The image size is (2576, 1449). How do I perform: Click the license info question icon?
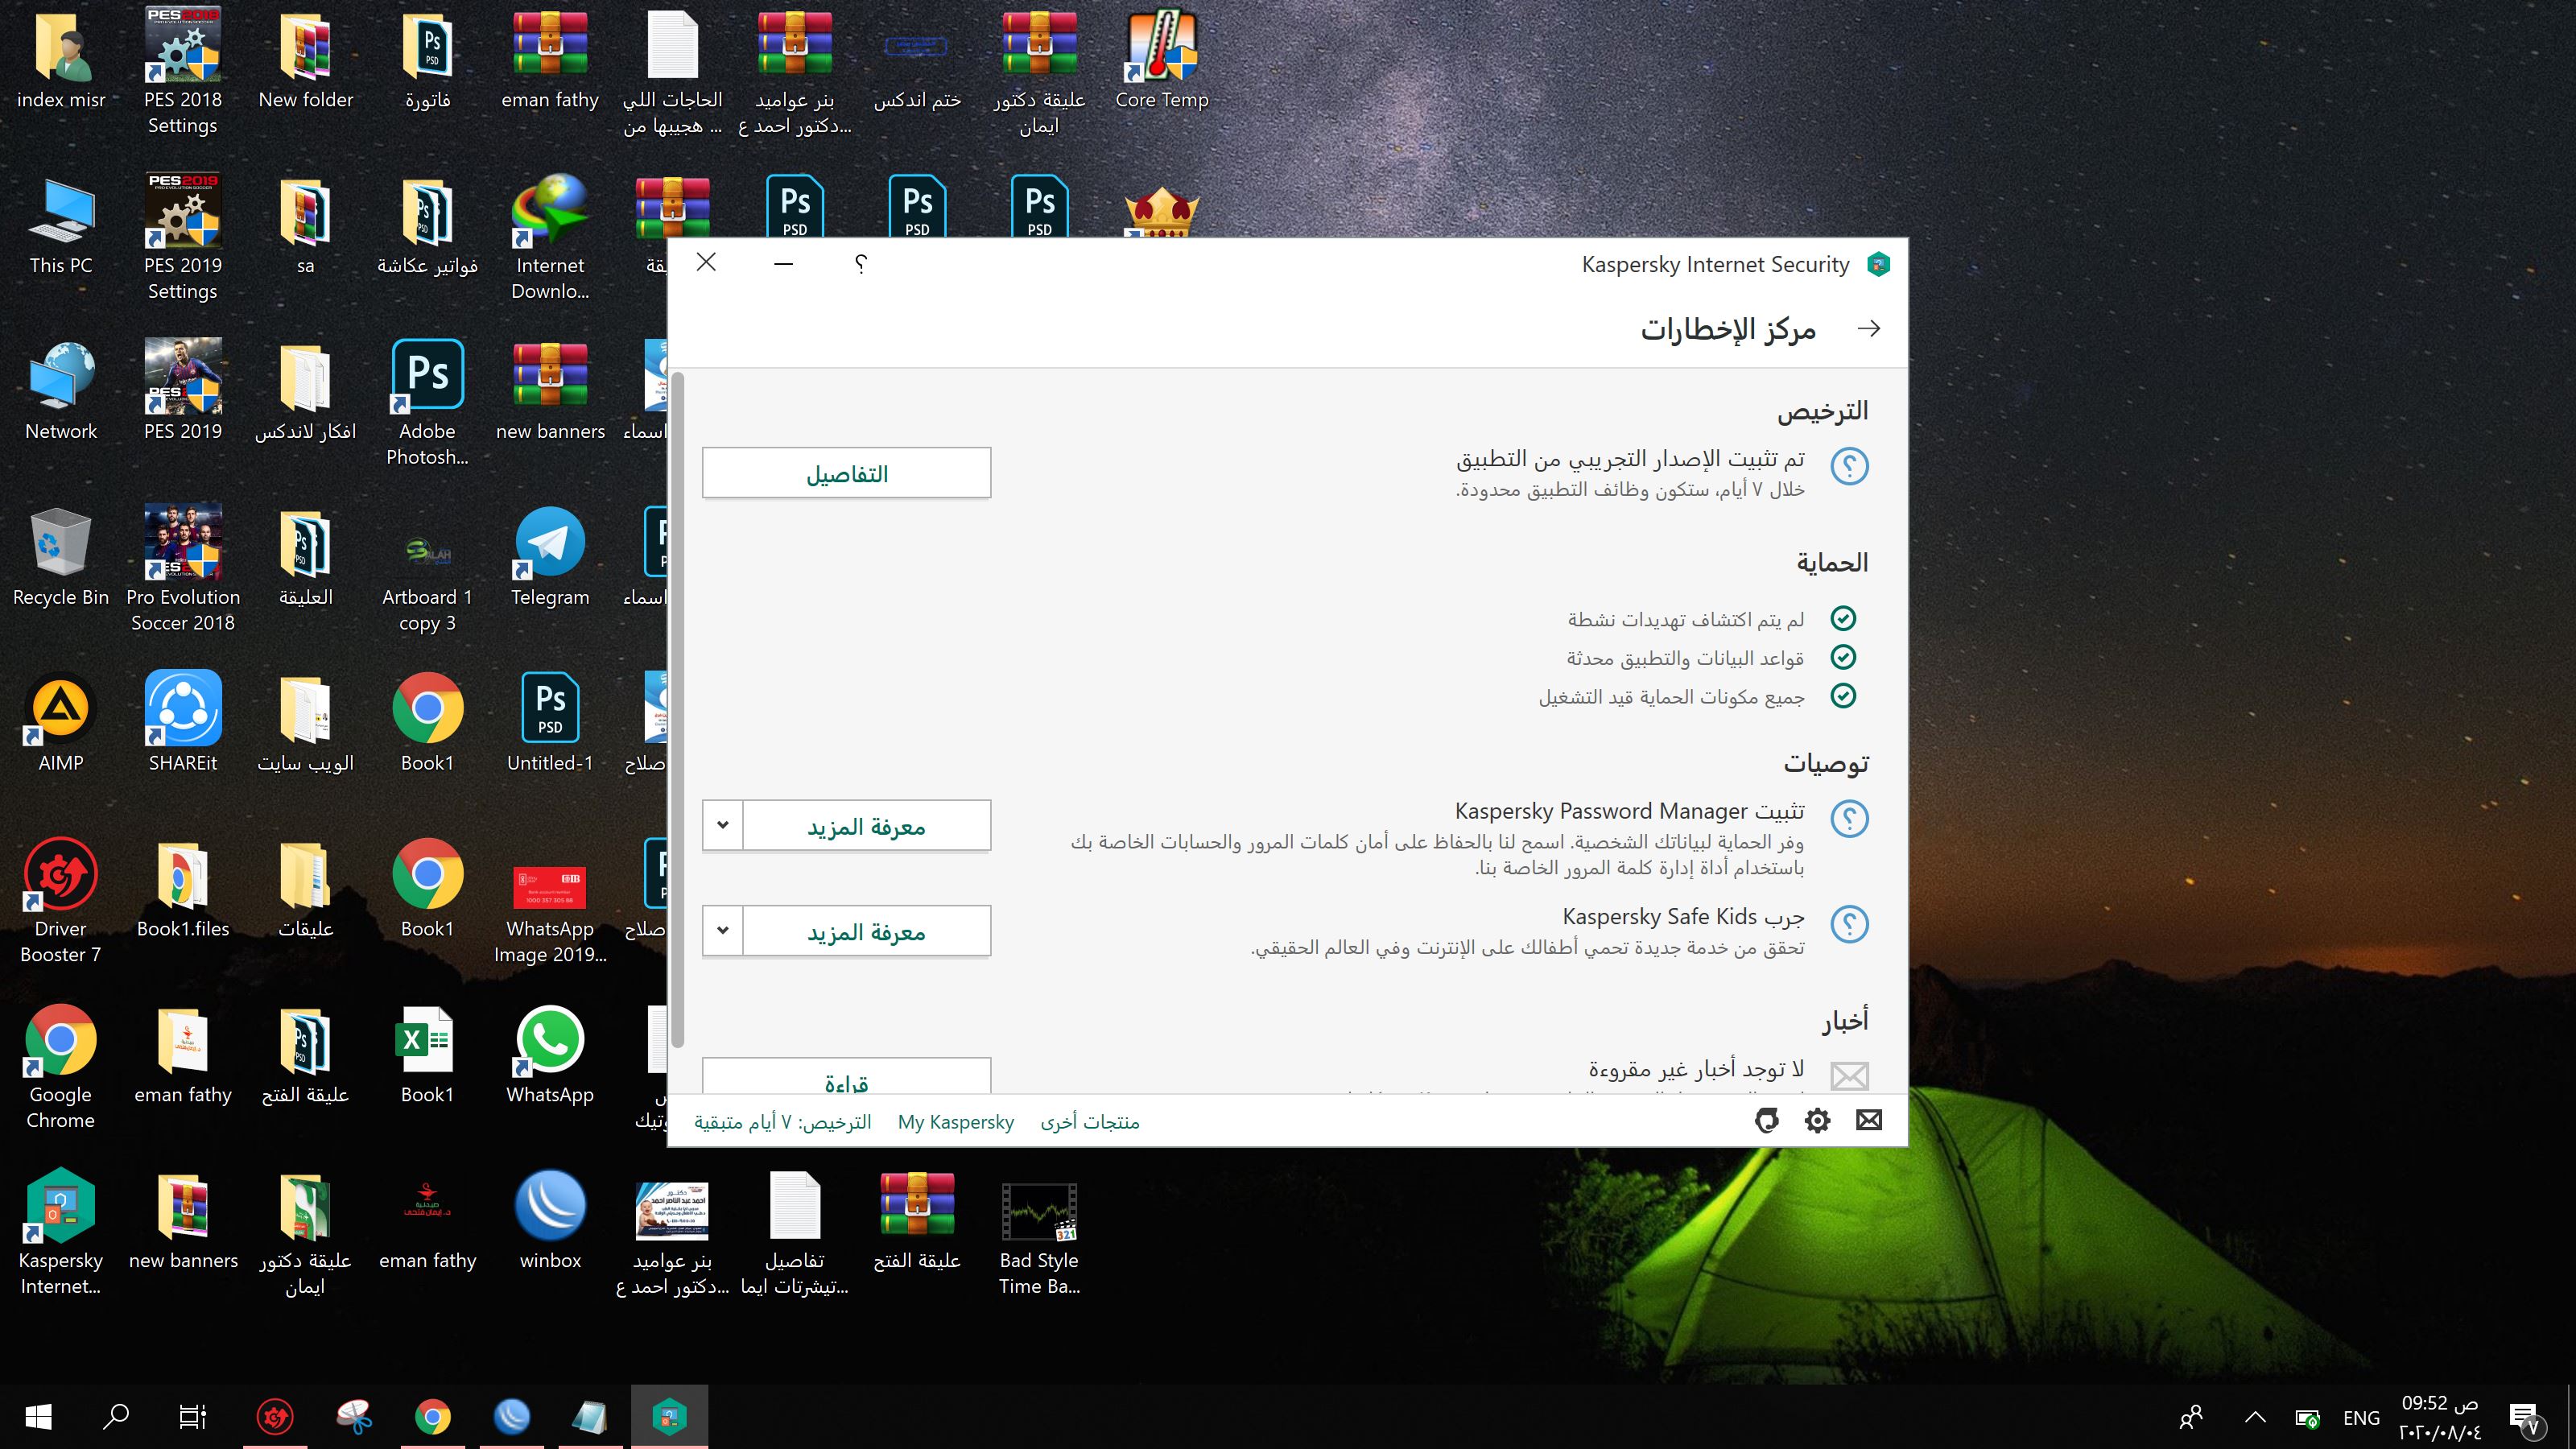[1849, 466]
